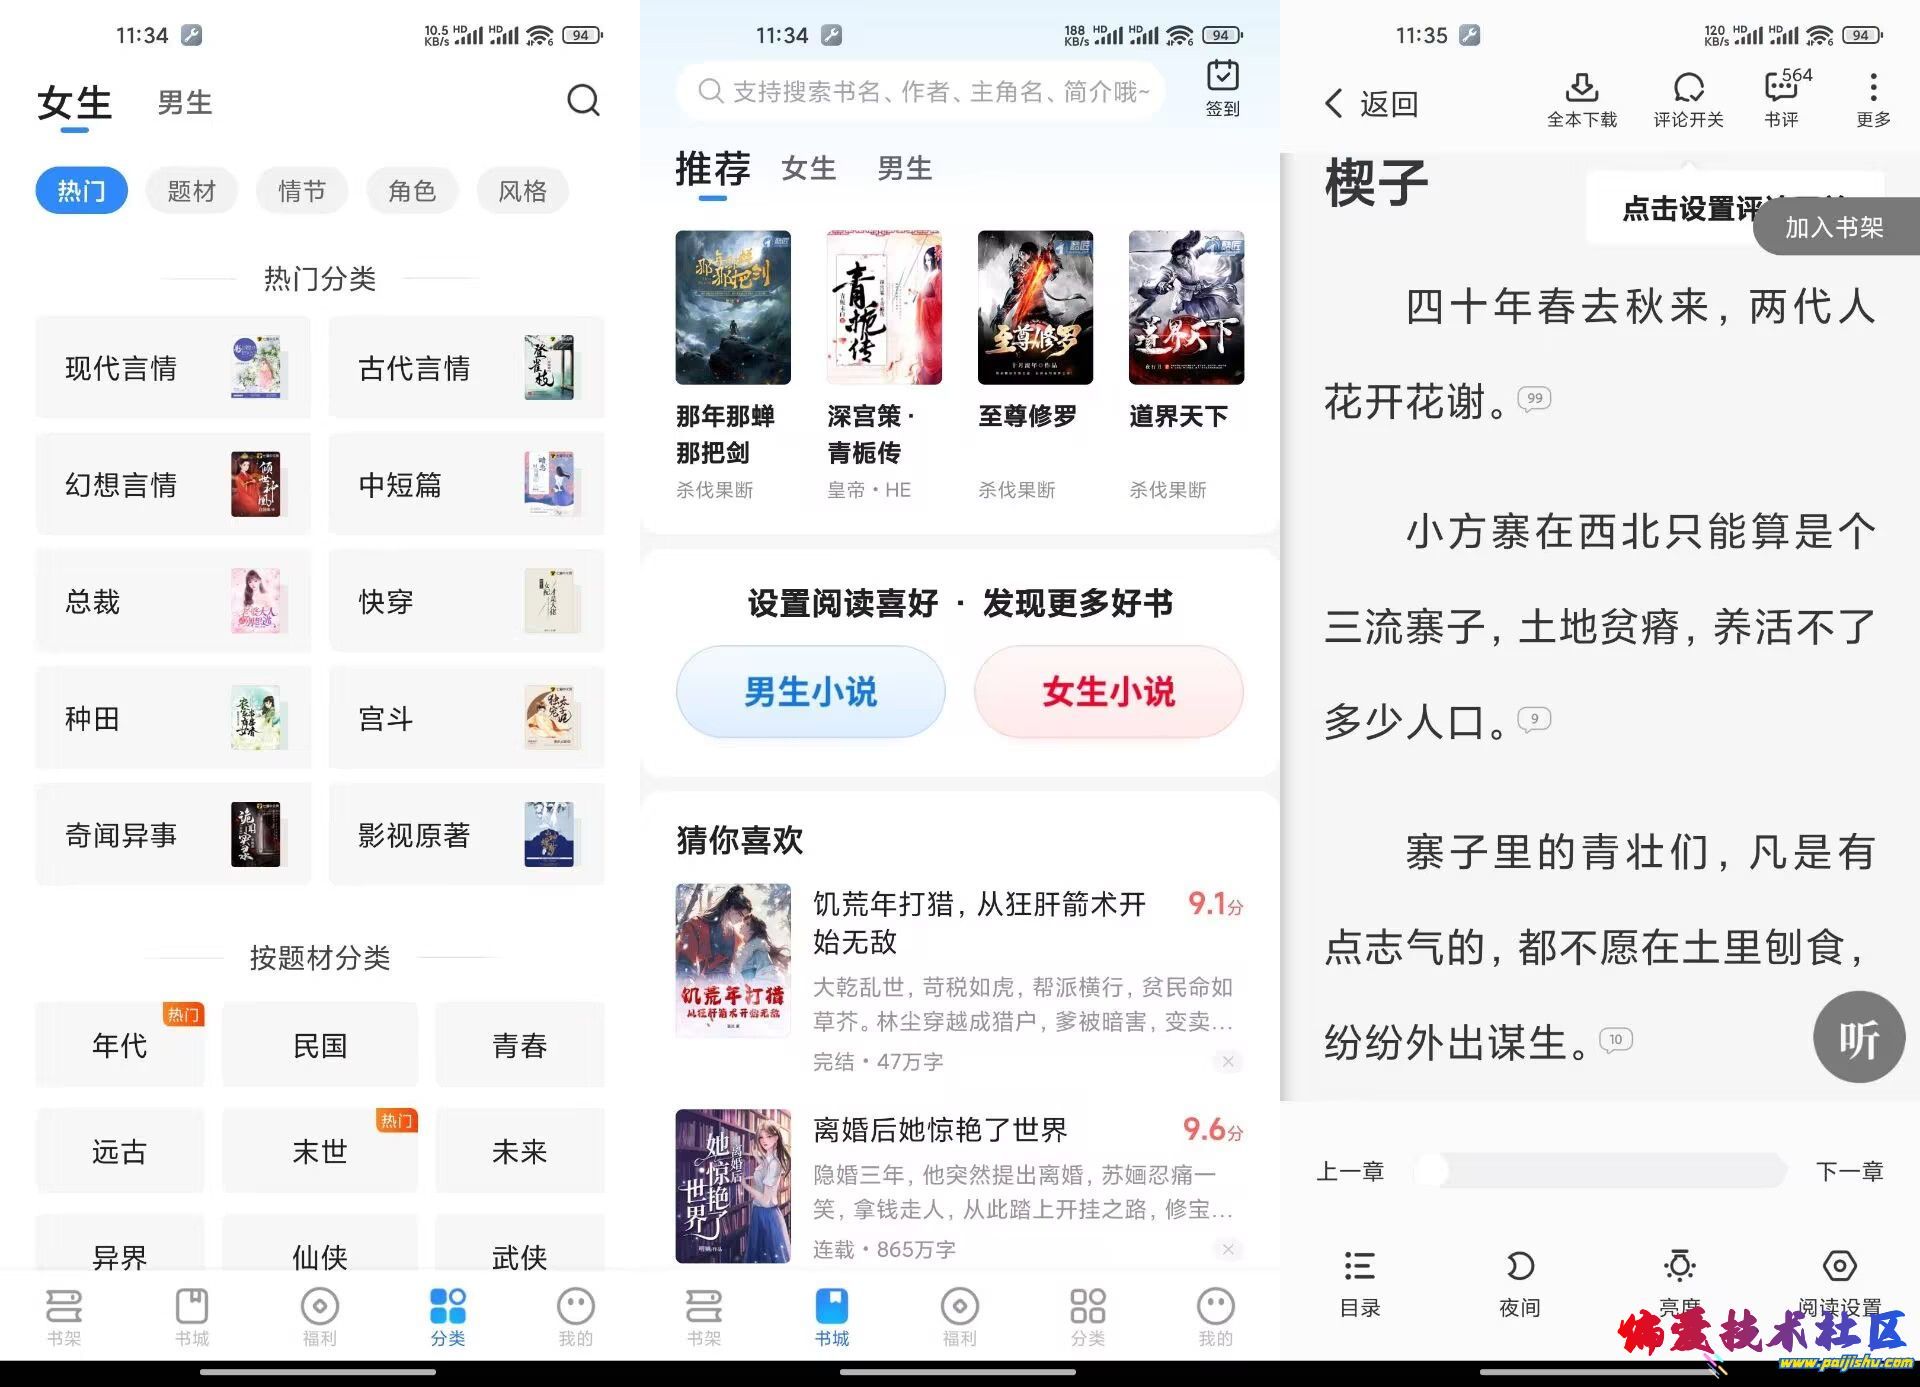Select the 风格 filter chip
Image resolution: width=1920 pixels, height=1387 pixels.
click(522, 191)
